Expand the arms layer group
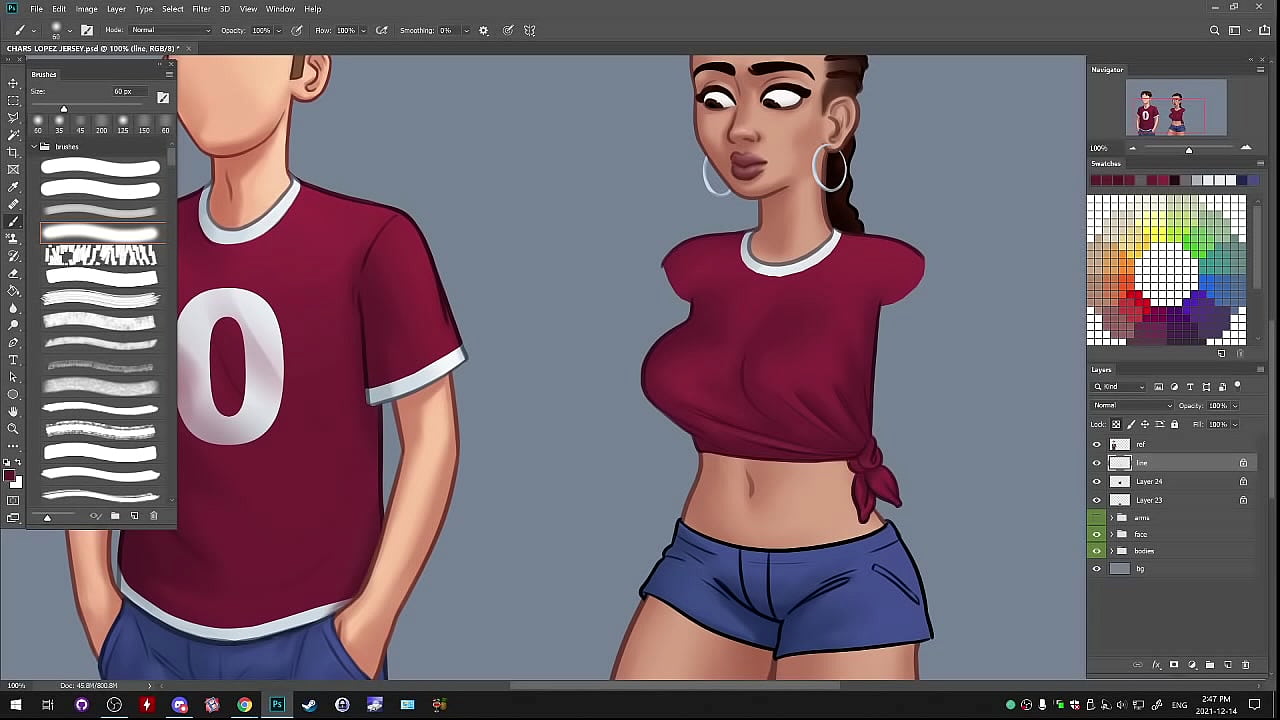Image resolution: width=1280 pixels, height=720 pixels. [x=1111, y=518]
